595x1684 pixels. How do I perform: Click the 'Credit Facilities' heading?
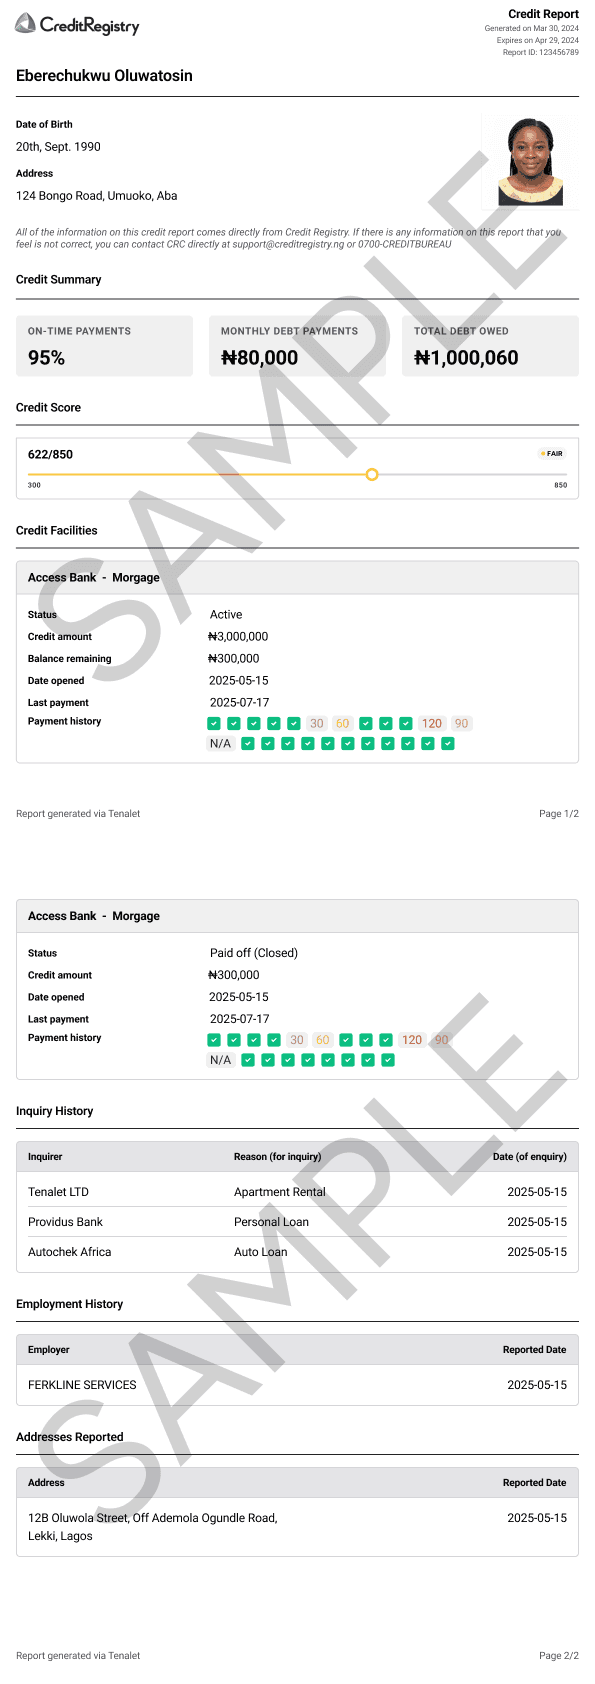pyautogui.click(x=57, y=531)
